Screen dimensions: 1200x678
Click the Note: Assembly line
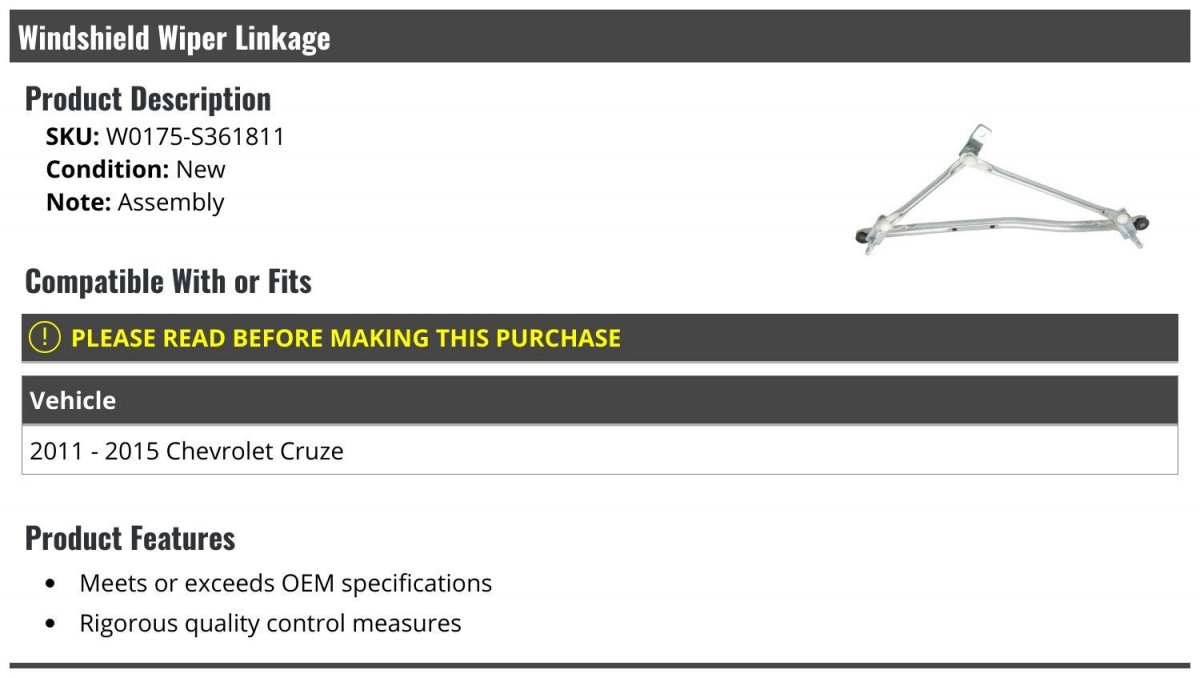pos(135,202)
